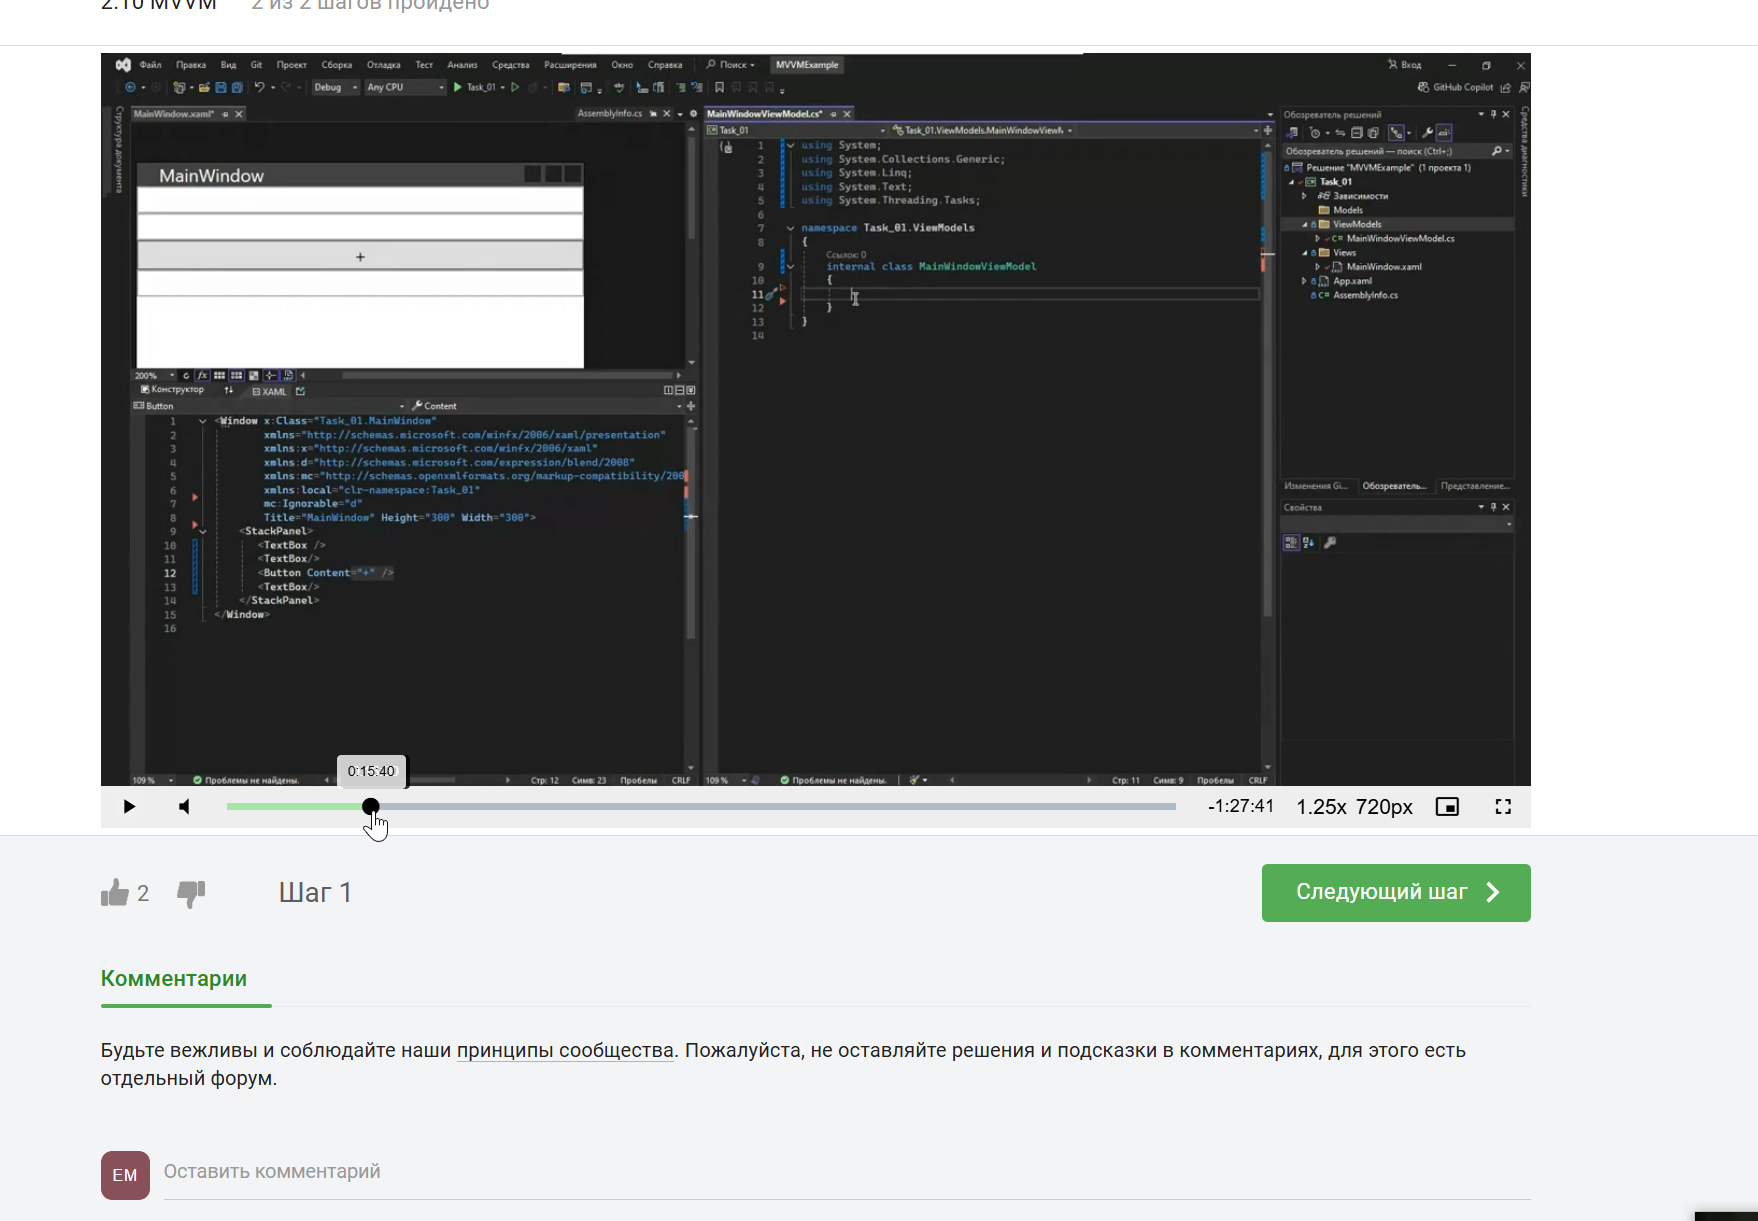Viewport: 1758px width, 1221px height.
Task: Play the video lesson
Action: point(129,807)
